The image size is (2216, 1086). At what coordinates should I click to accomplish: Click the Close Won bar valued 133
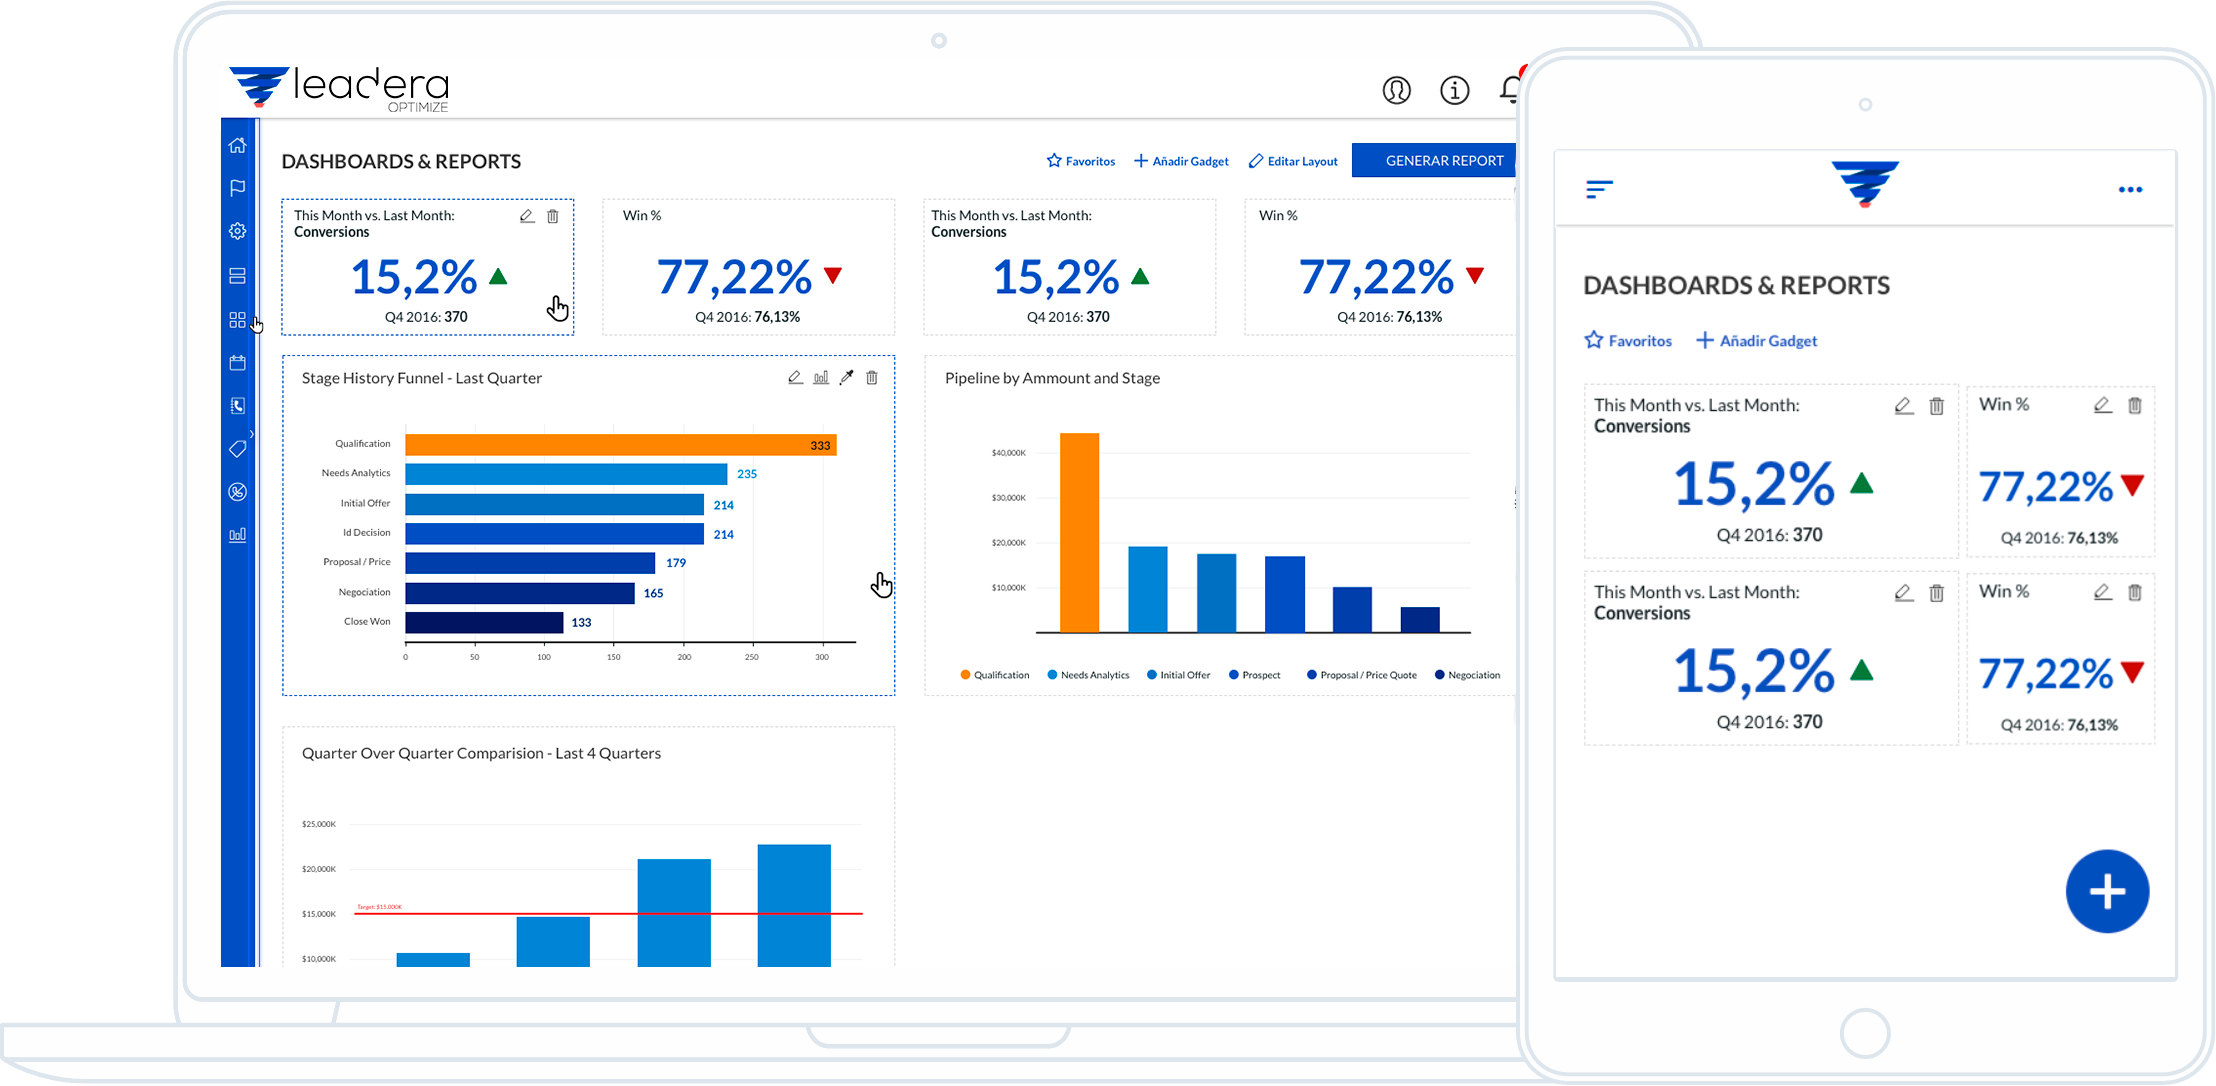(x=484, y=622)
